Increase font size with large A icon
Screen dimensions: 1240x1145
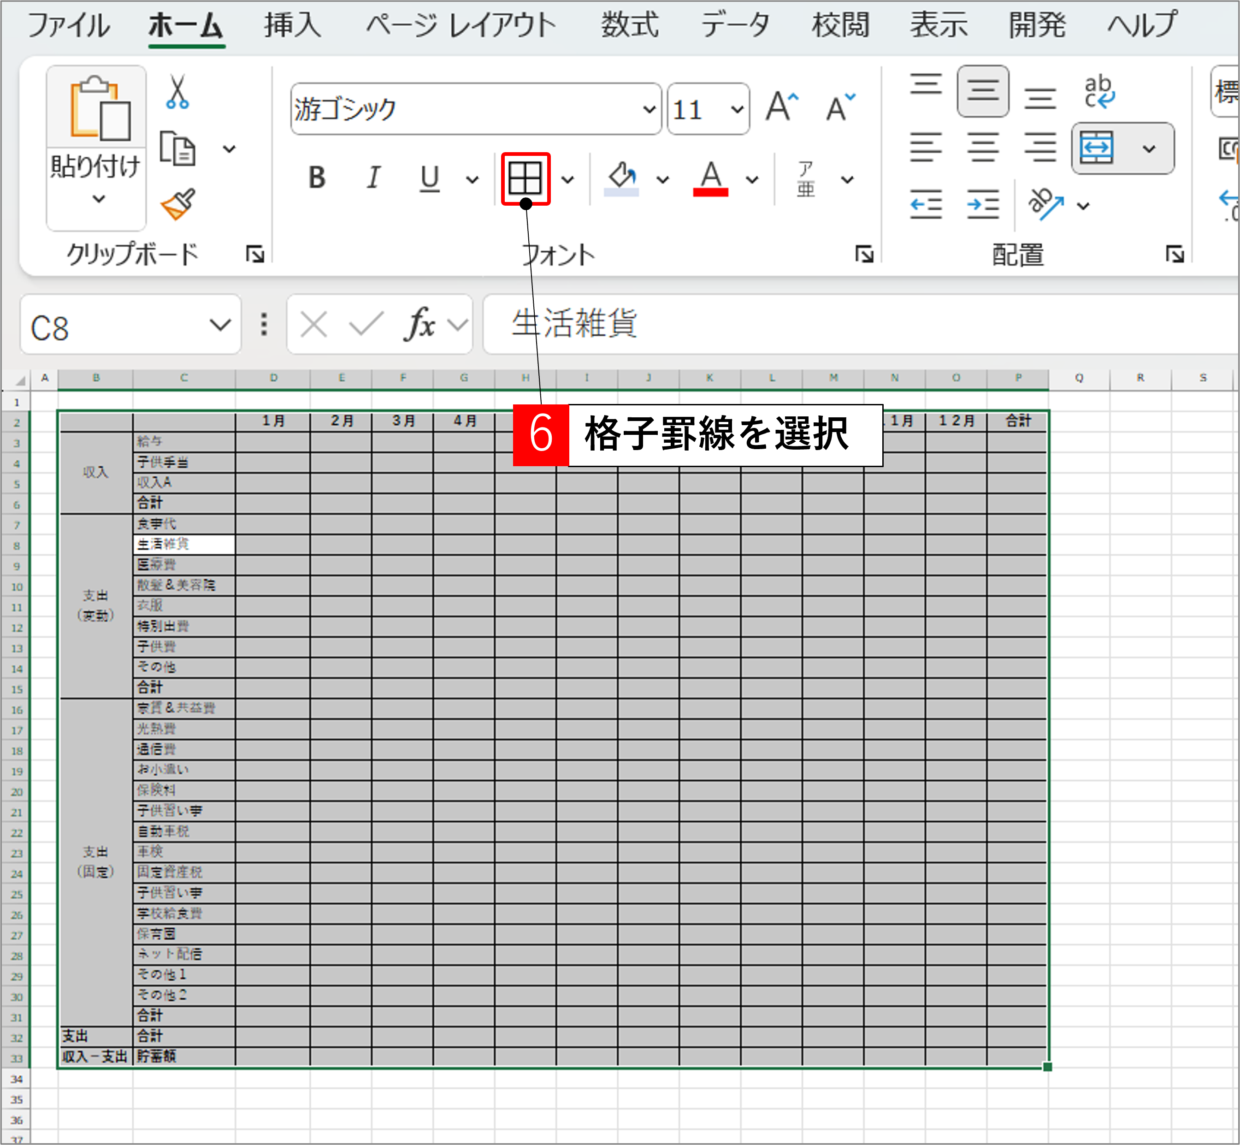pos(782,107)
